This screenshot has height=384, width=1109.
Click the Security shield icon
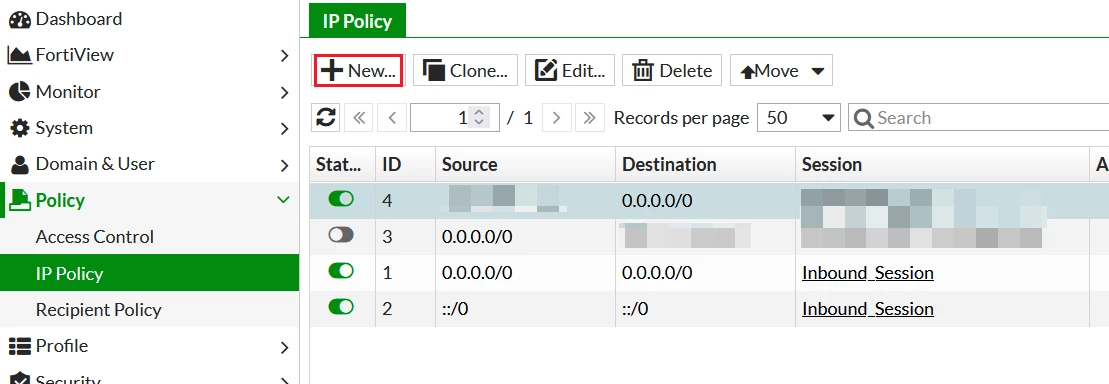click(x=20, y=379)
